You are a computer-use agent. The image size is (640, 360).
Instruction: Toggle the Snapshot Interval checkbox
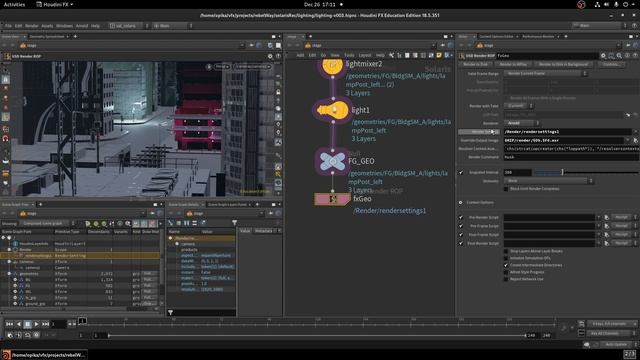461,172
